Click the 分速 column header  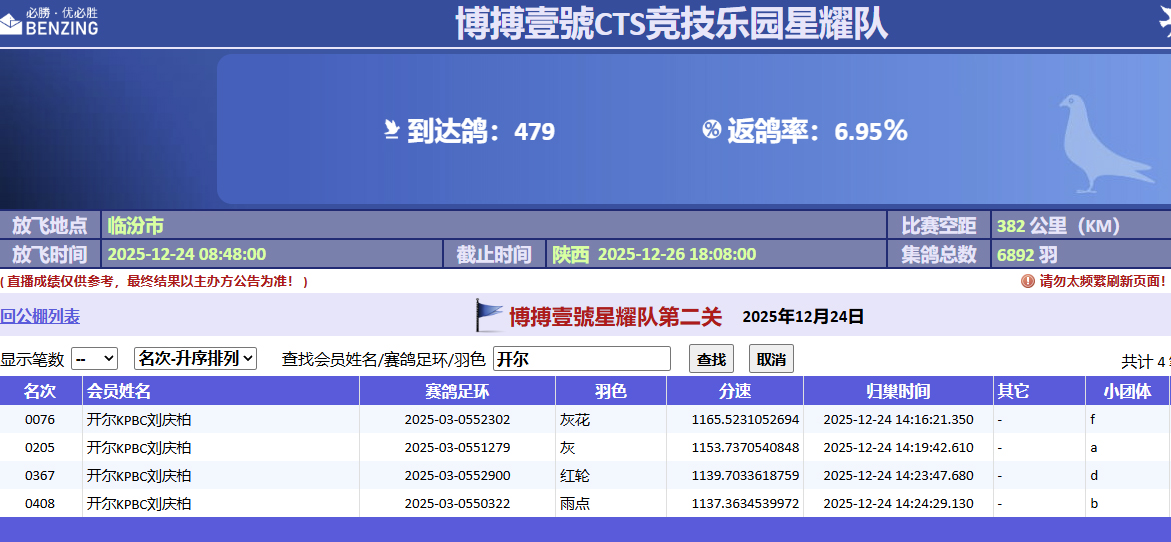(734, 391)
